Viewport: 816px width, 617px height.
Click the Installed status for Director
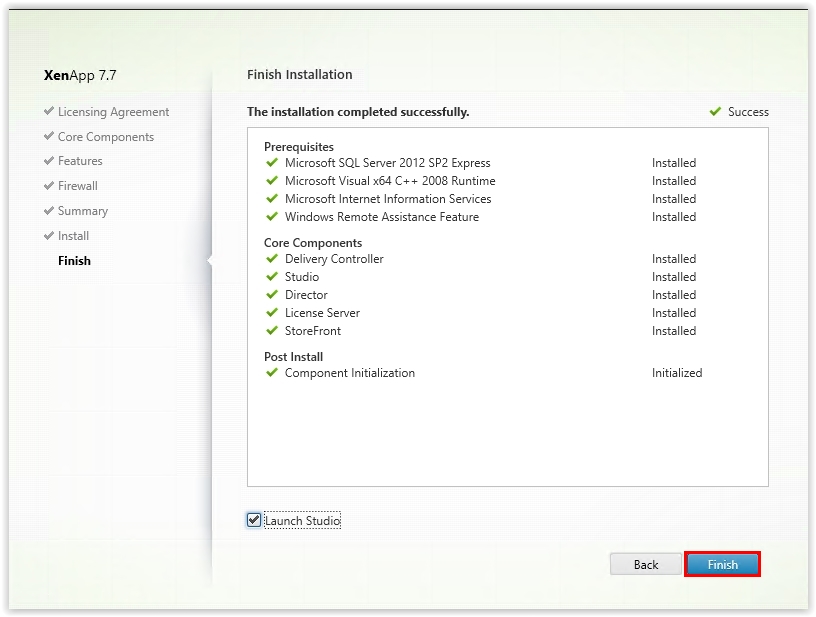(x=674, y=295)
